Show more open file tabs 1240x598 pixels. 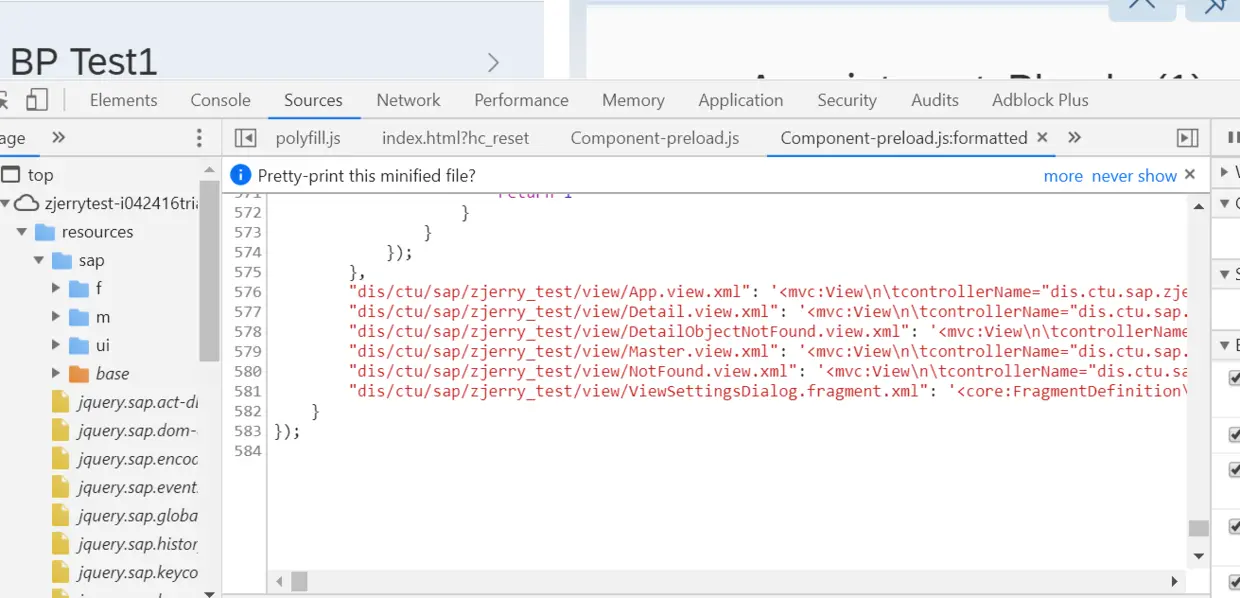click(1074, 138)
